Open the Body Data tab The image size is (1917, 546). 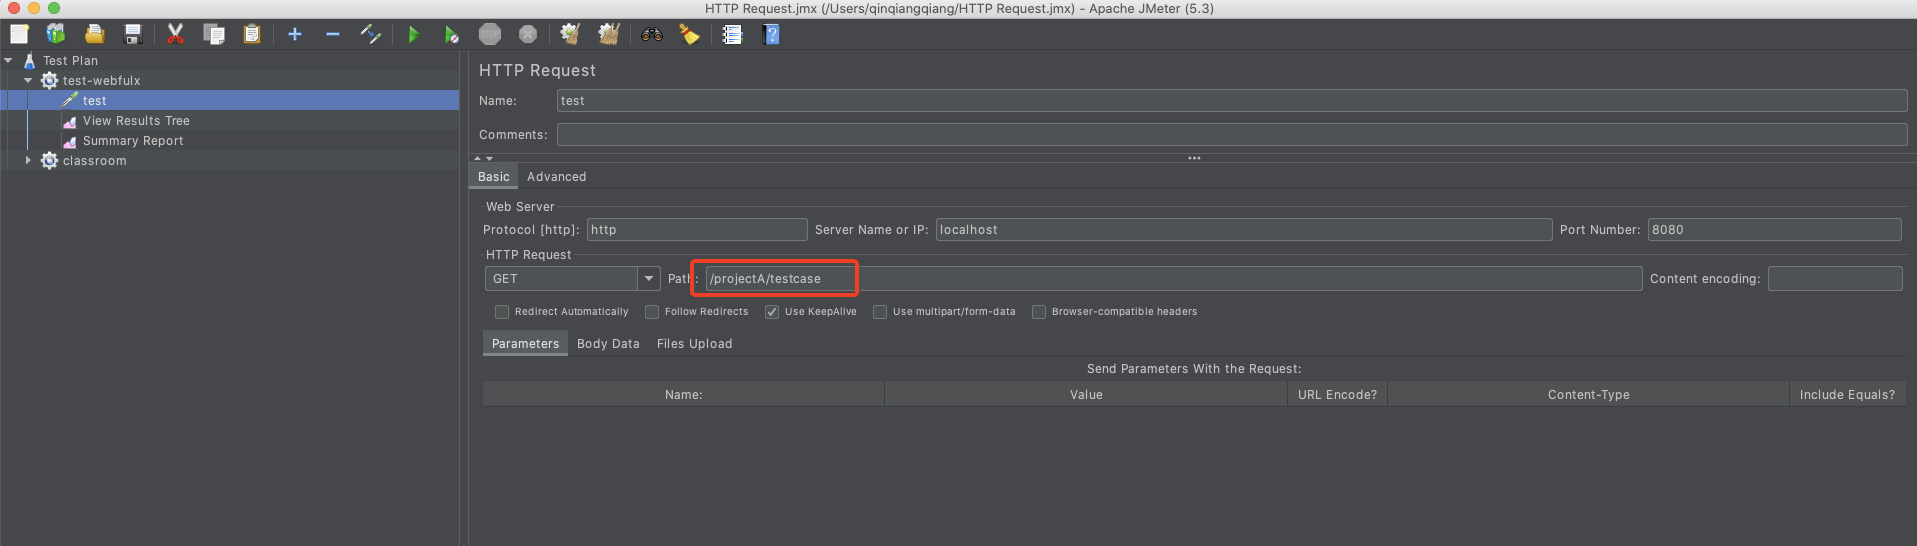pos(608,343)
